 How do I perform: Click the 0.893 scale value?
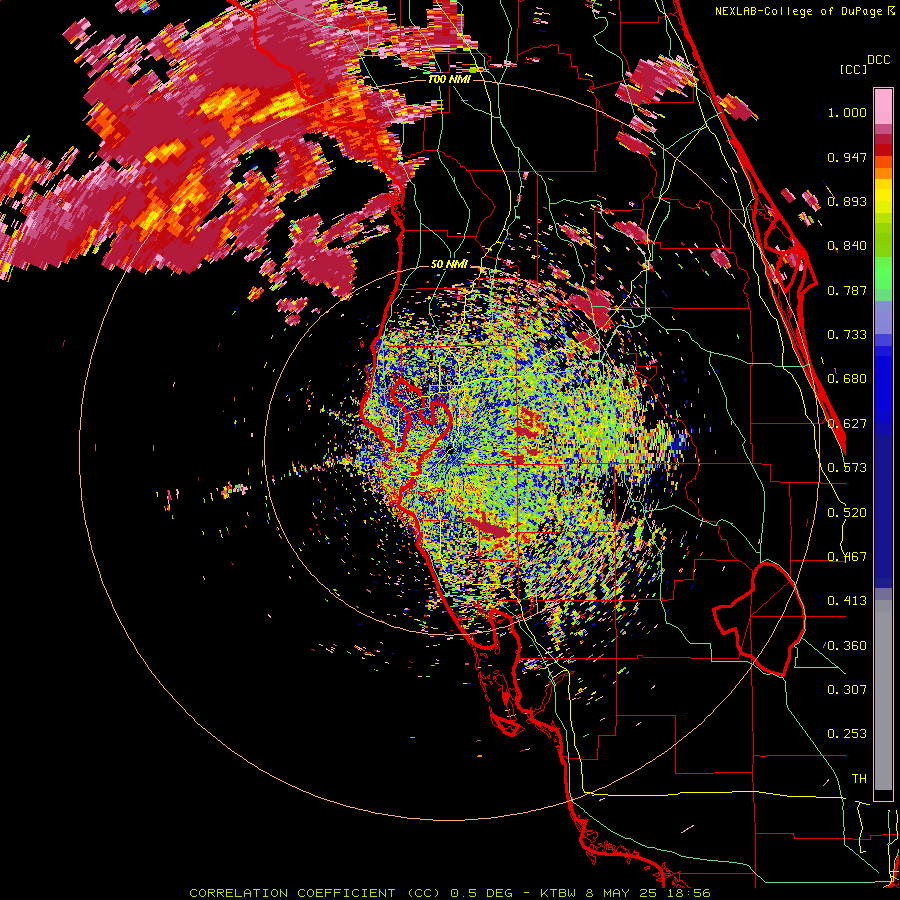[847, 201]
